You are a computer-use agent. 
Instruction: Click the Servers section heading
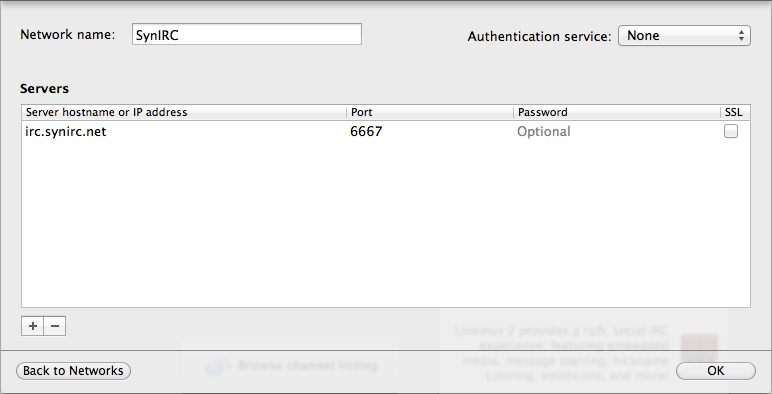[44, 89]
